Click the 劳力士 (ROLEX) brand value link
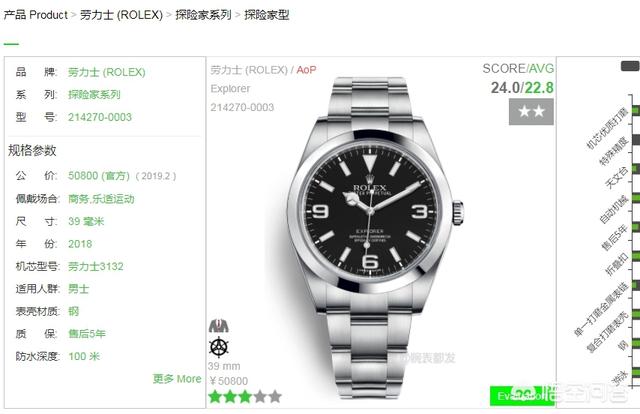This screenshot has height=414, width=640. pyautogui.click(x=107, y=72)
